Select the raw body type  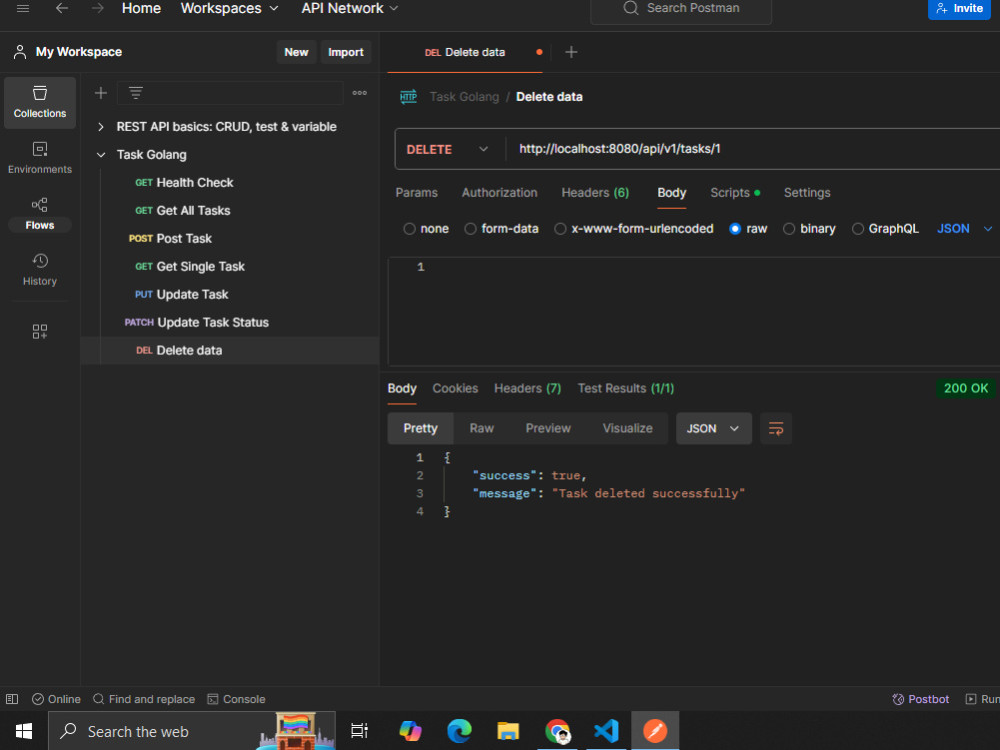click(x=735, y=229)
